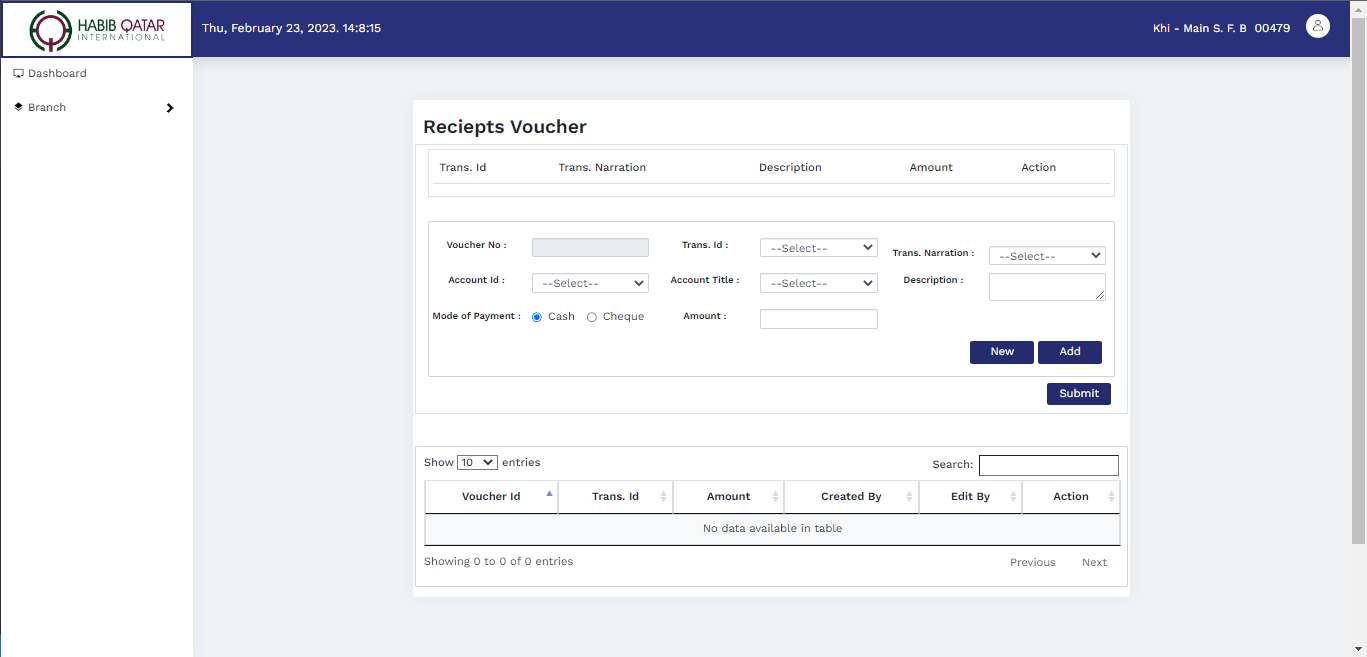Focus the table Search box

click(x=1048, y=465)
